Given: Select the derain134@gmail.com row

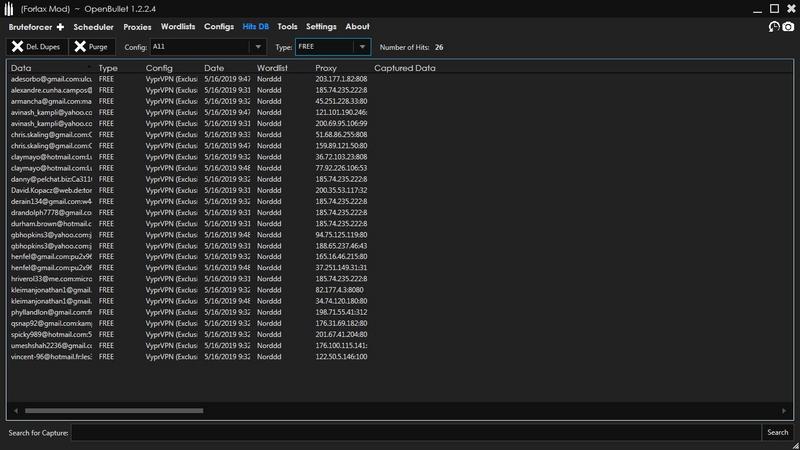Looking at the screenshot, I should pyautogui.click(x=400, y=202).
